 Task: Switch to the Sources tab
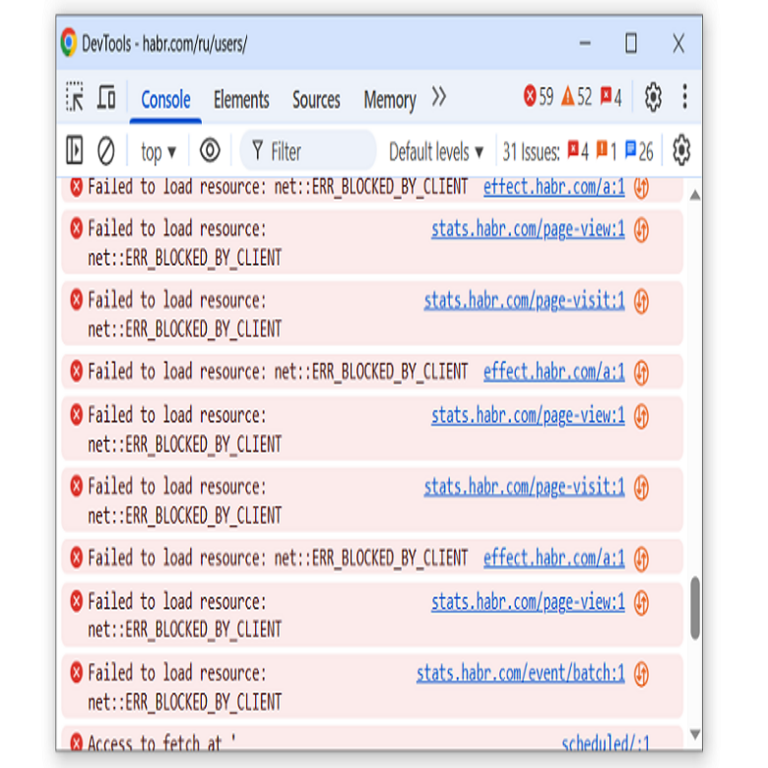(x=316, y=99)
